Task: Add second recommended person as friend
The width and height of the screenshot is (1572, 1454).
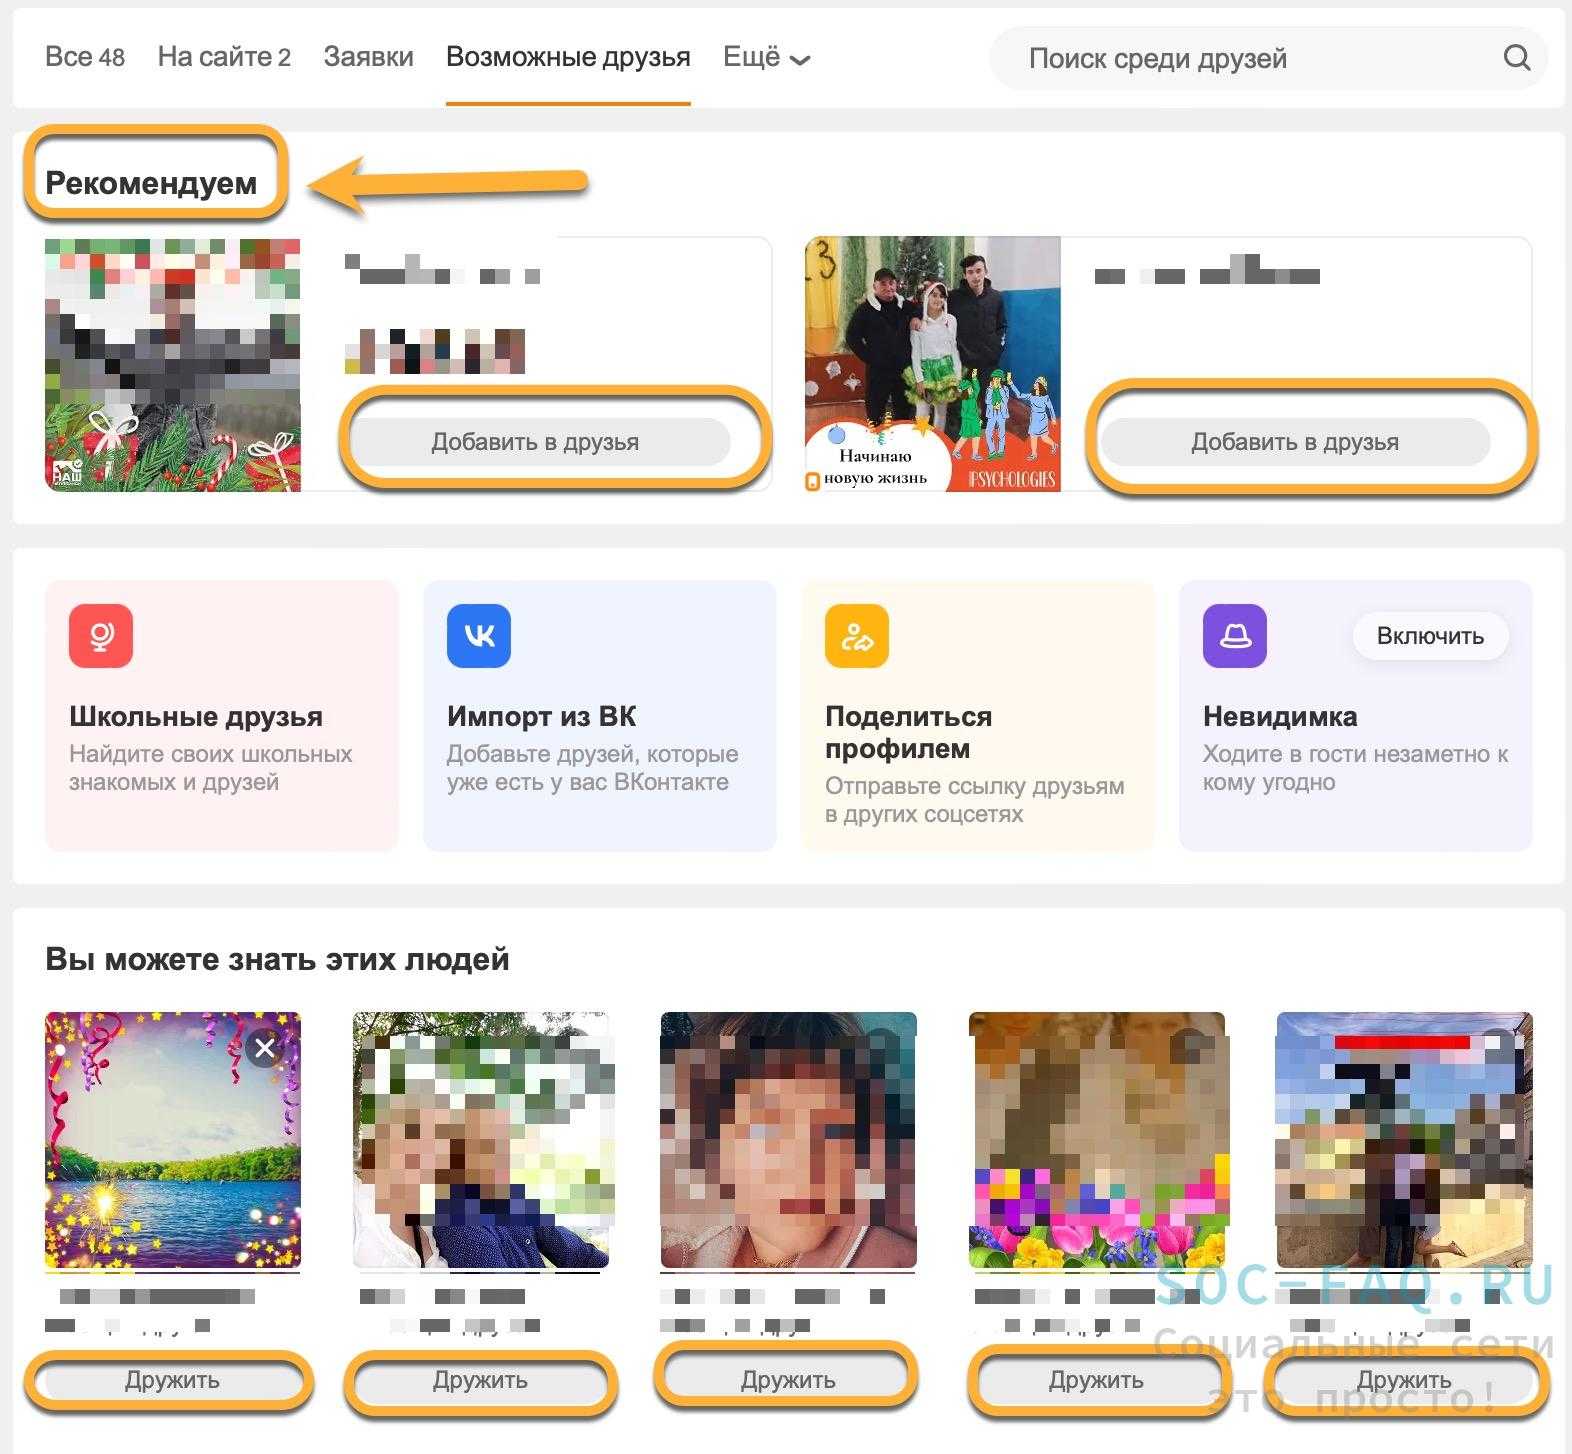Action: click(1294, 442)
